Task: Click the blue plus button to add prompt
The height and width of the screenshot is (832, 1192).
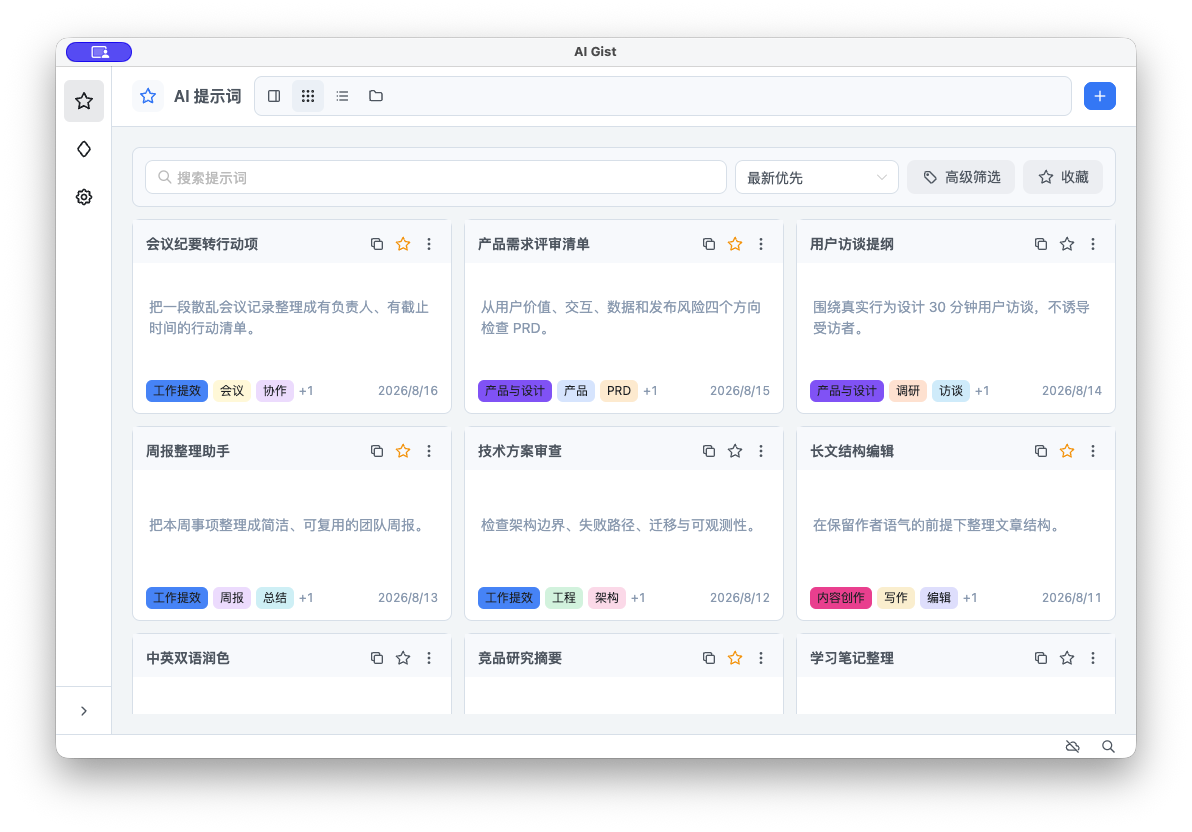Action: [x=1099, y=96]
